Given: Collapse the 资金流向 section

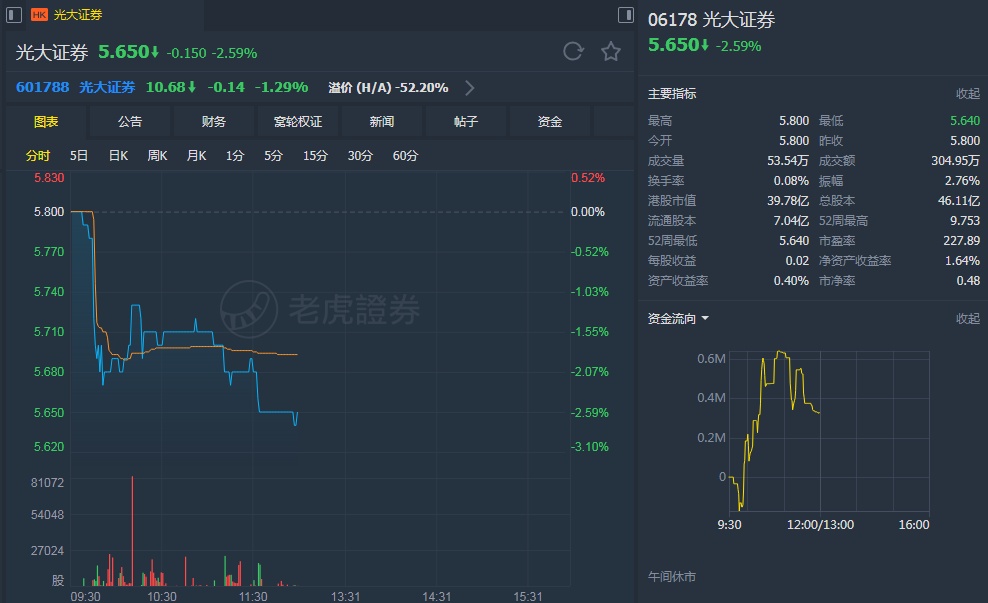Looking at the screenshot, I should click(x=967, y=318).
